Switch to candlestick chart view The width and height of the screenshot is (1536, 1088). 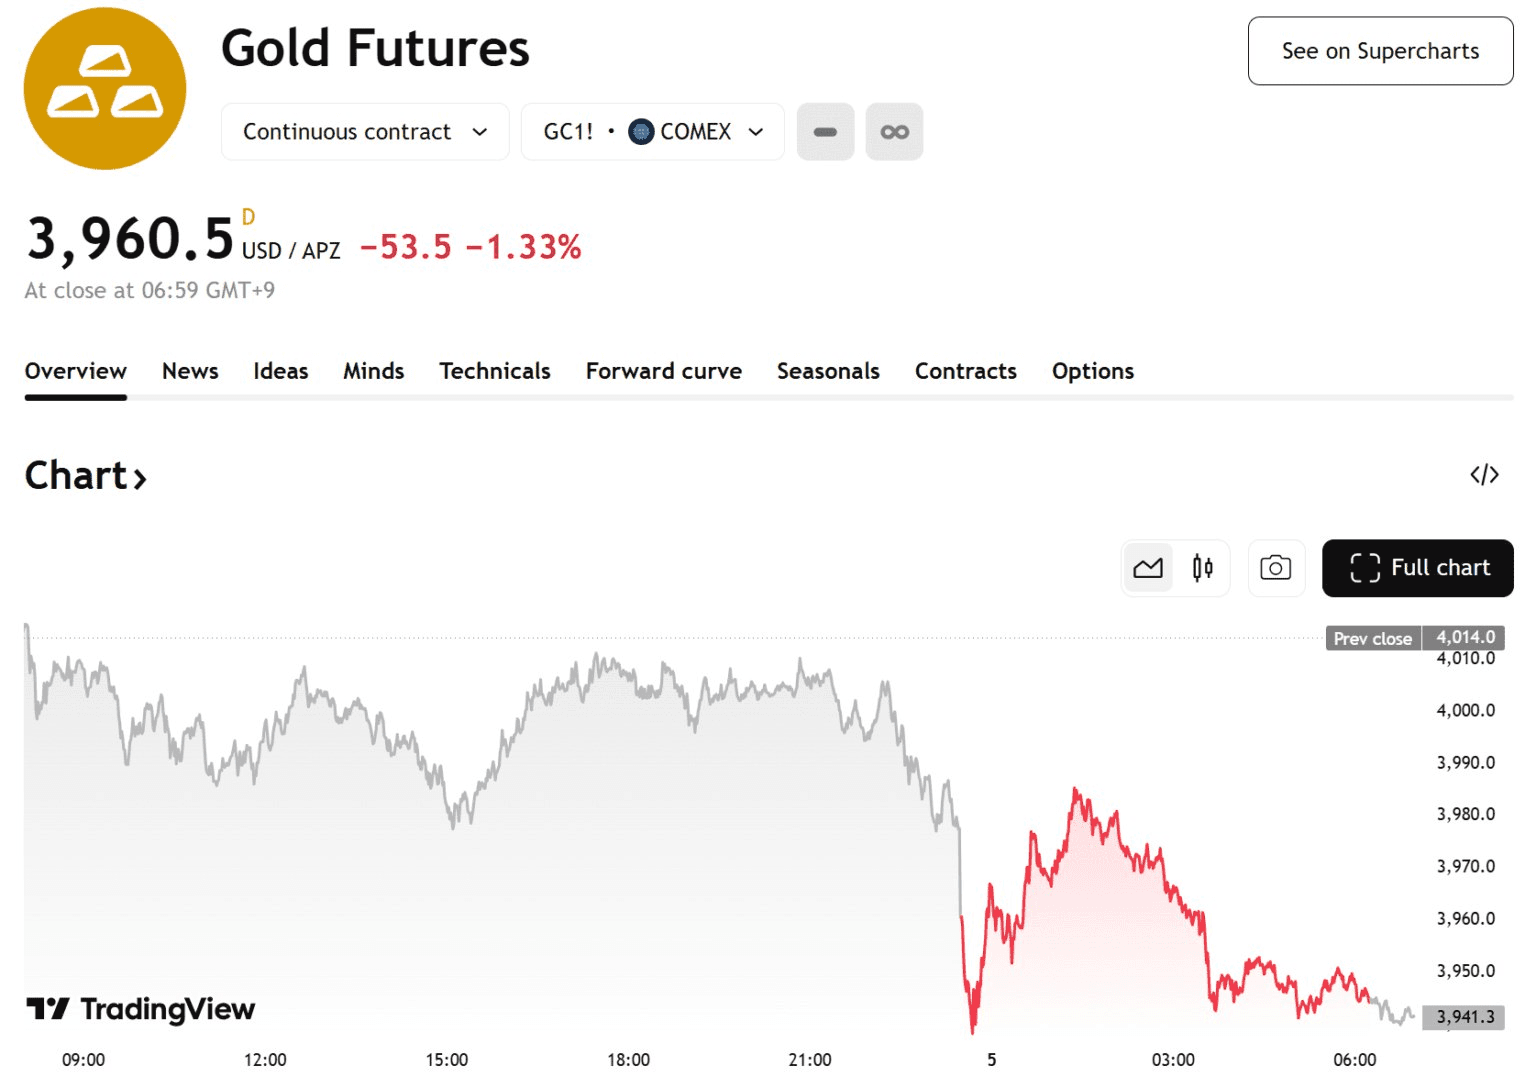click(x=1202, y=568)
